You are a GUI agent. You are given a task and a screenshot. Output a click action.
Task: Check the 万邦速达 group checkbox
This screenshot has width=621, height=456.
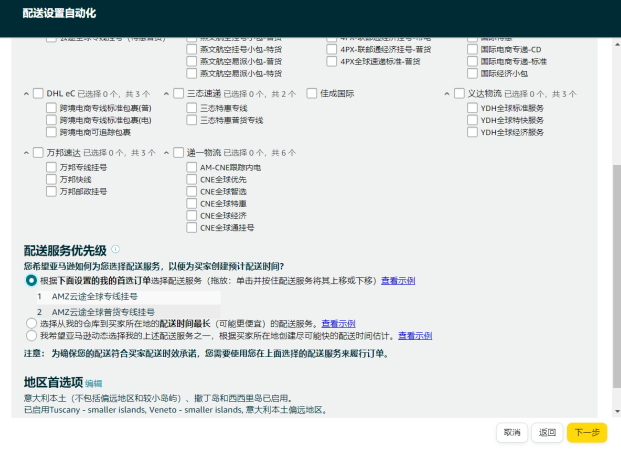(x=38, y=153)
